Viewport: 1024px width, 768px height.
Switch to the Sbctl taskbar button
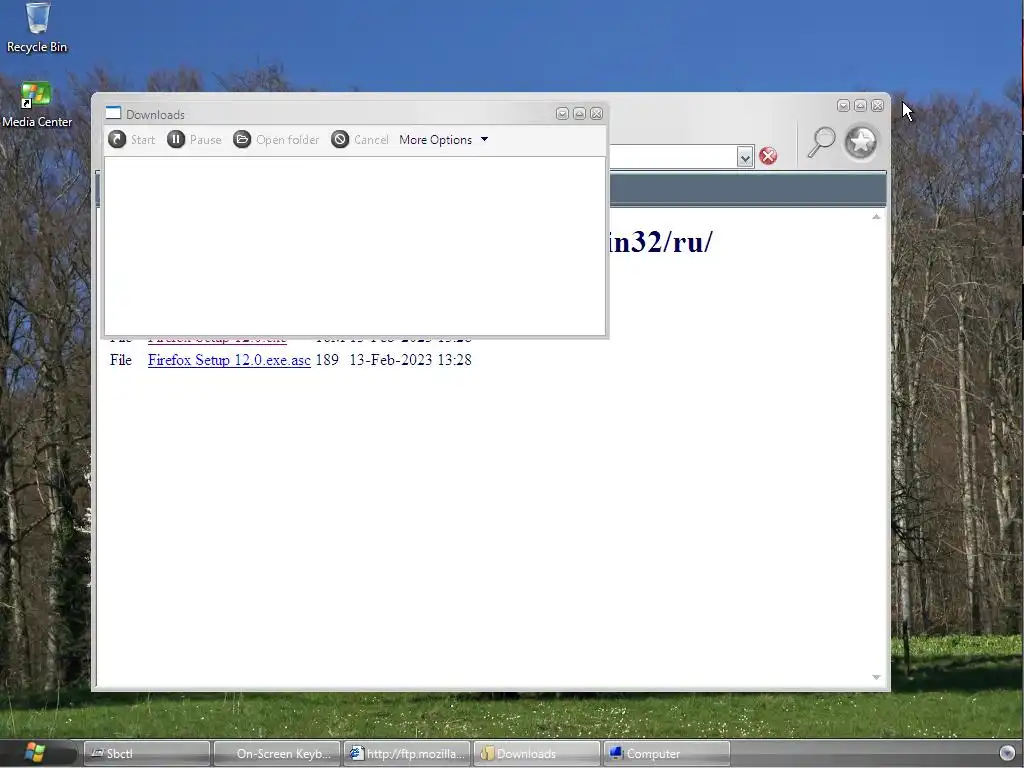pos(147,754)
